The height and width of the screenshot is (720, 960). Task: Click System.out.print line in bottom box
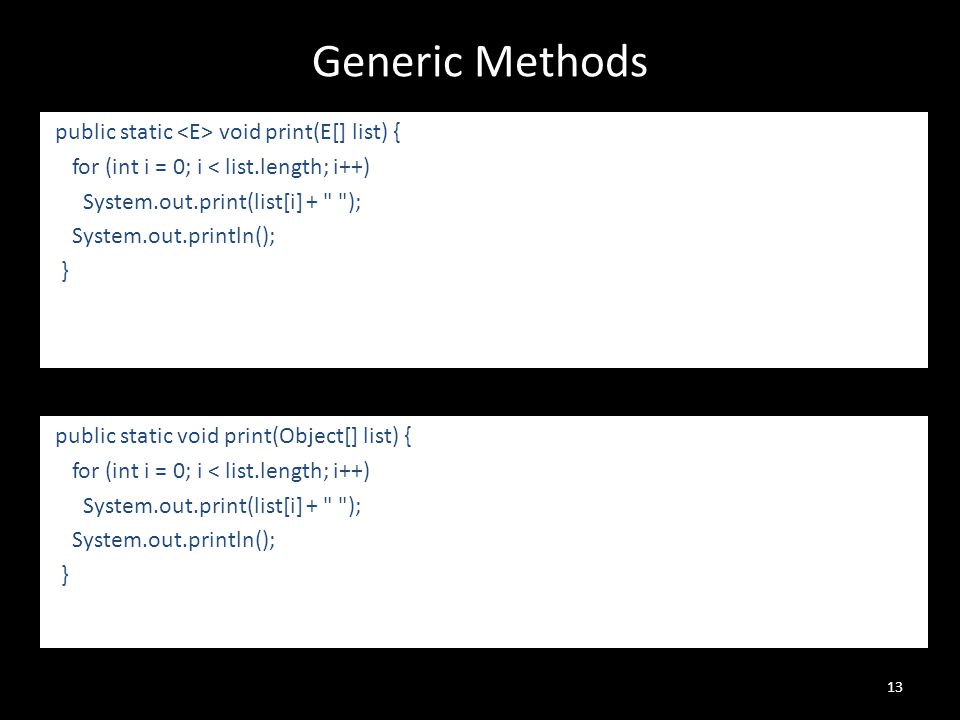[x=222, y=506]
